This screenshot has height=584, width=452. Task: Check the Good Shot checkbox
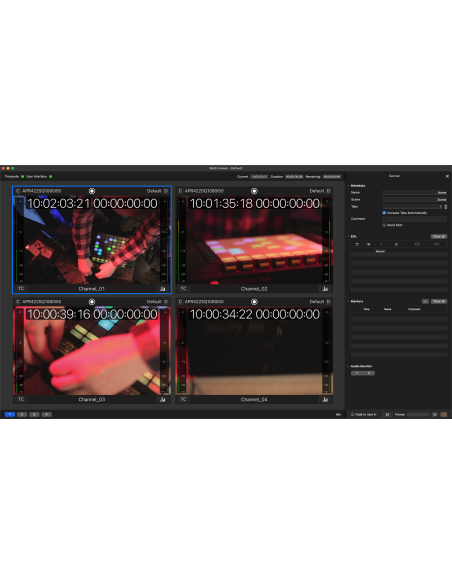coord(384,225)
